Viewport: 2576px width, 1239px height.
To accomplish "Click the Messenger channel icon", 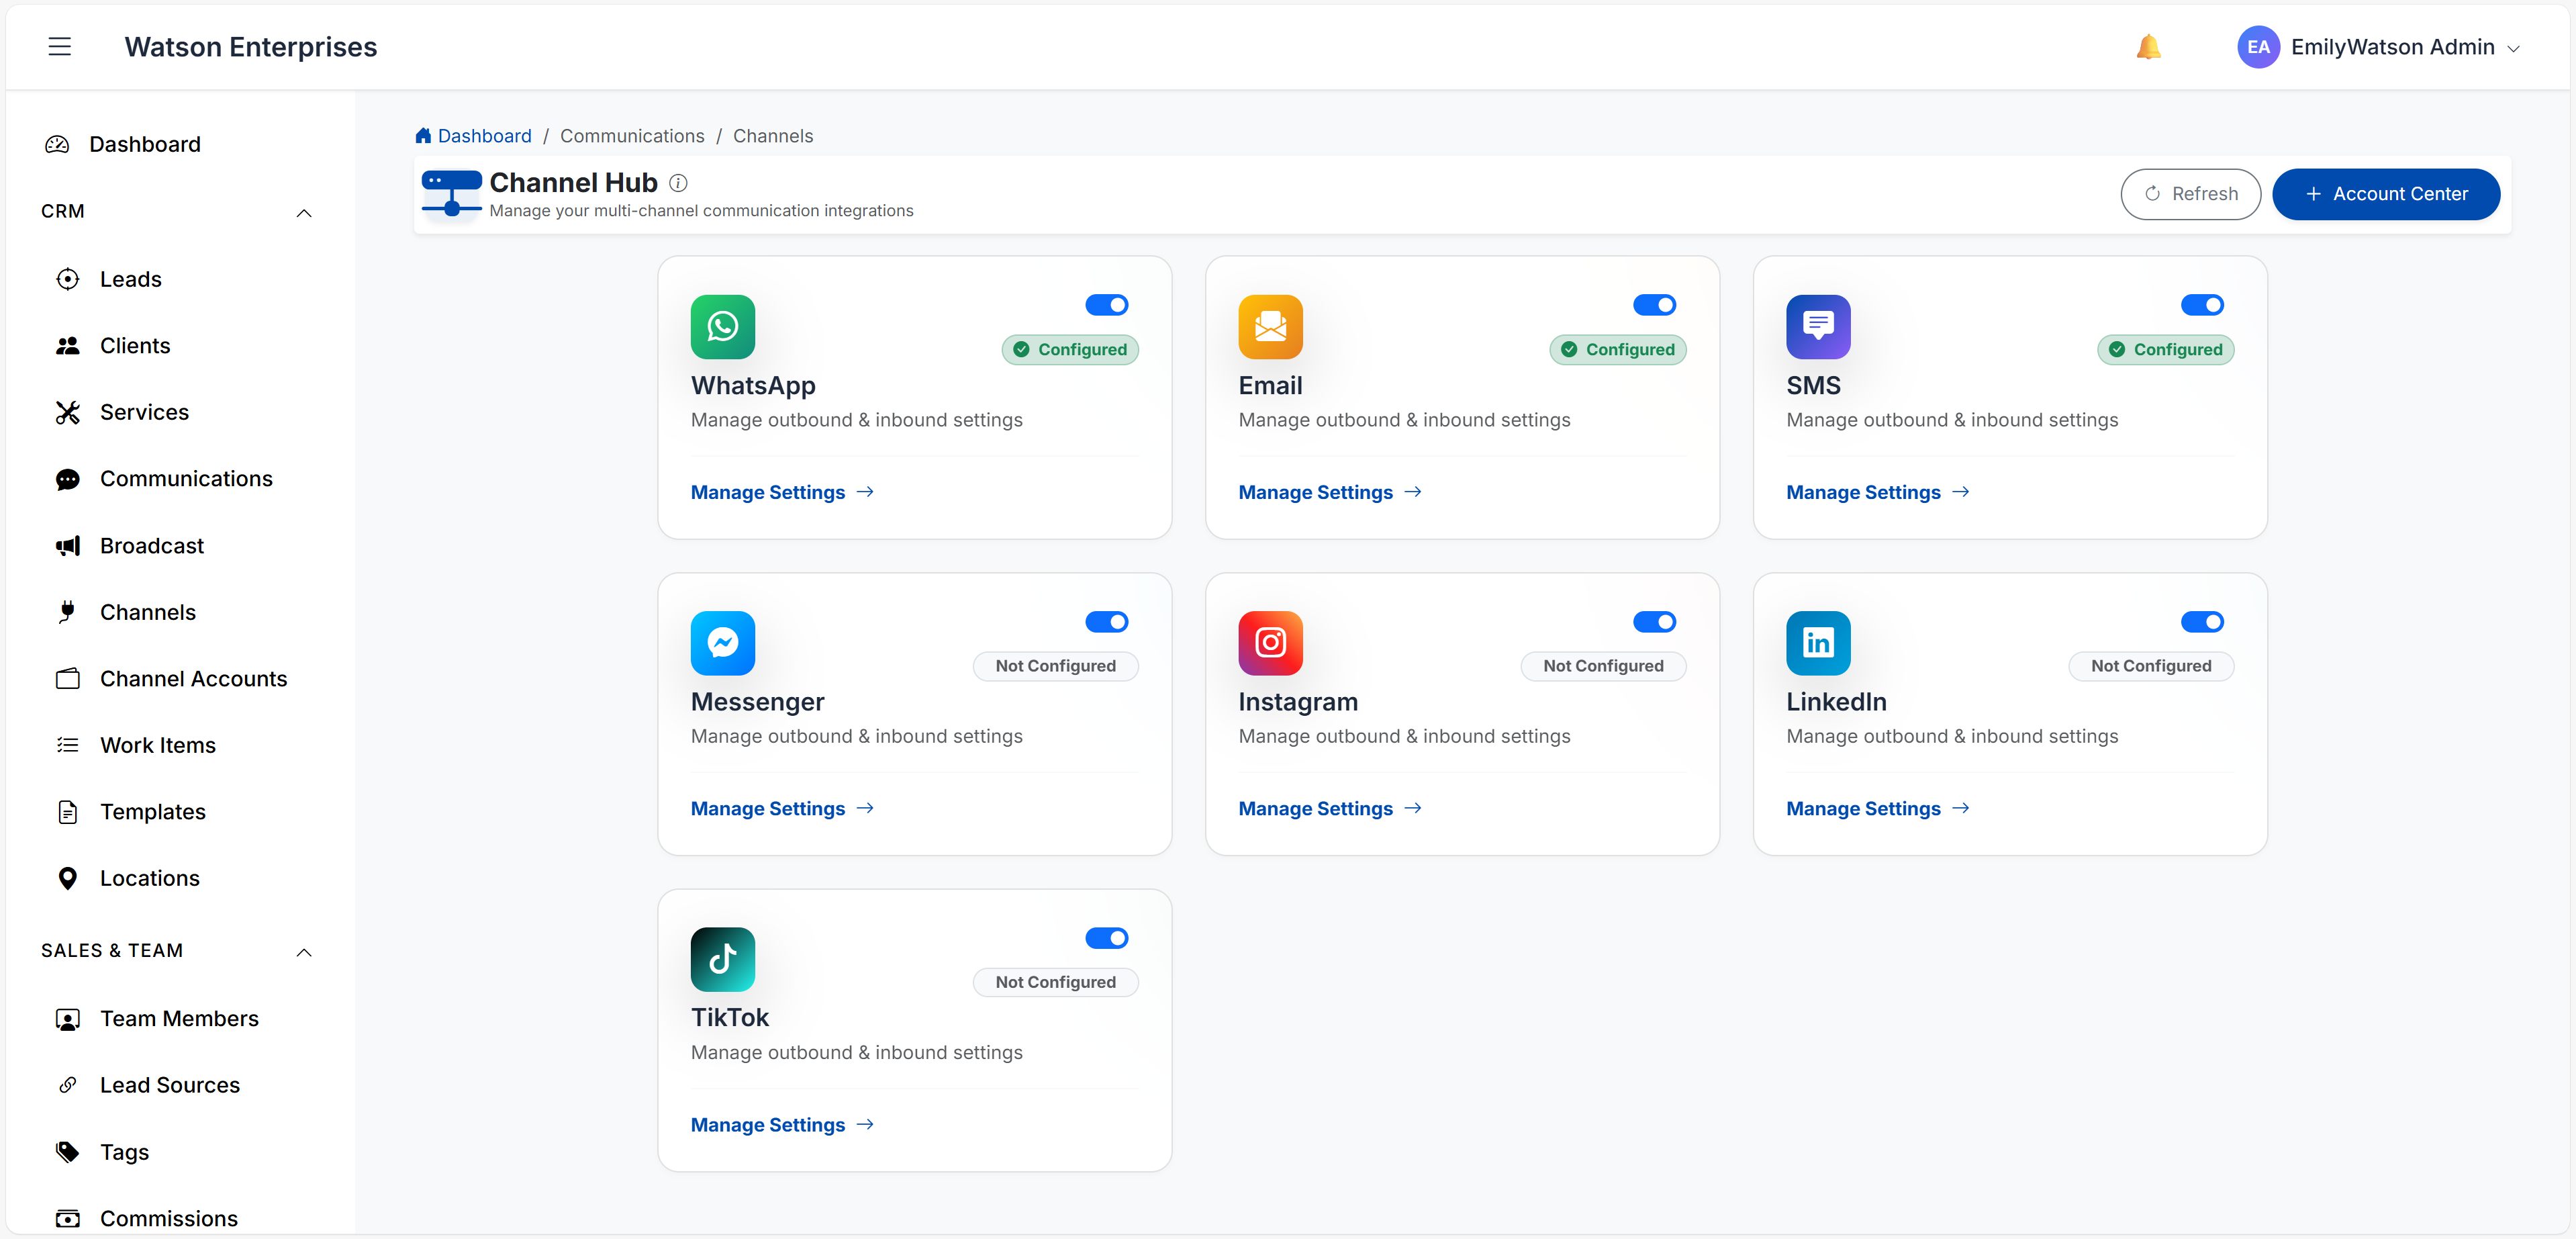I will (x=722, y=643).
